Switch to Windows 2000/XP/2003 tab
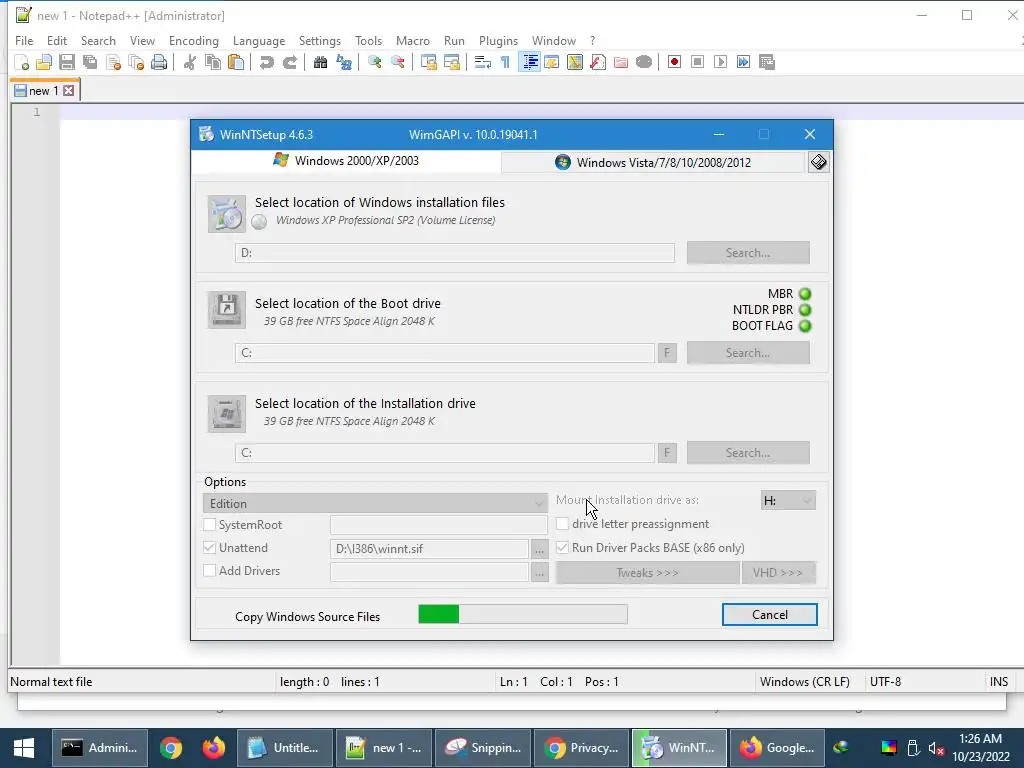Screen dimensions: 1024x768 [x=347, y=161]
